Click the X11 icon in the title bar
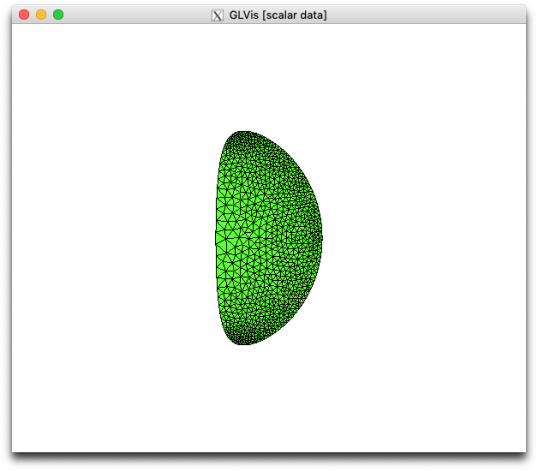538x471 pixels. (217, 15)
